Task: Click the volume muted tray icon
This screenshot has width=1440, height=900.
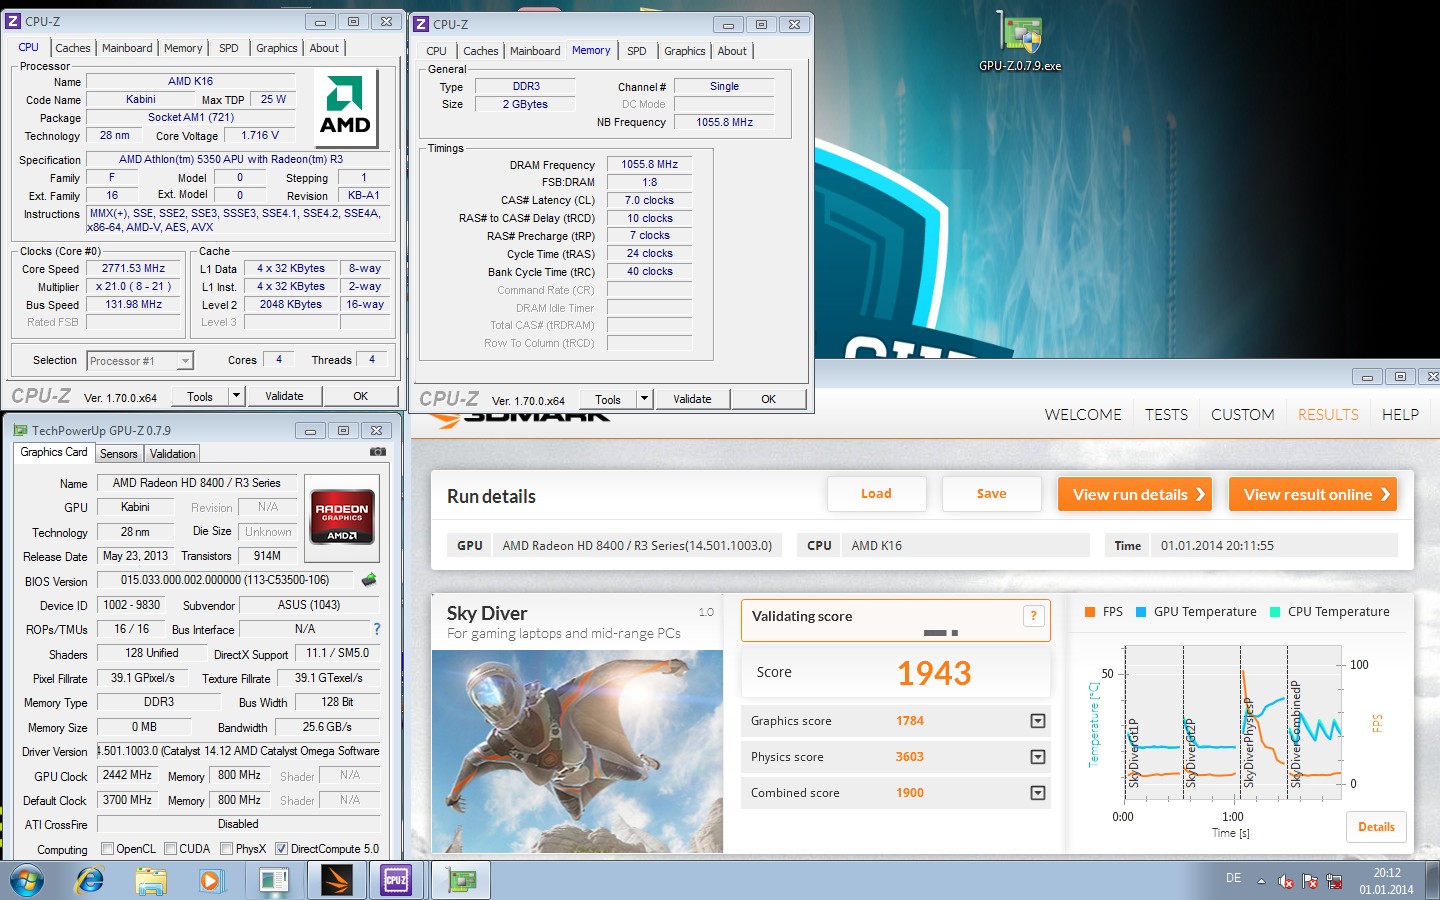Action: (1286, 882)
